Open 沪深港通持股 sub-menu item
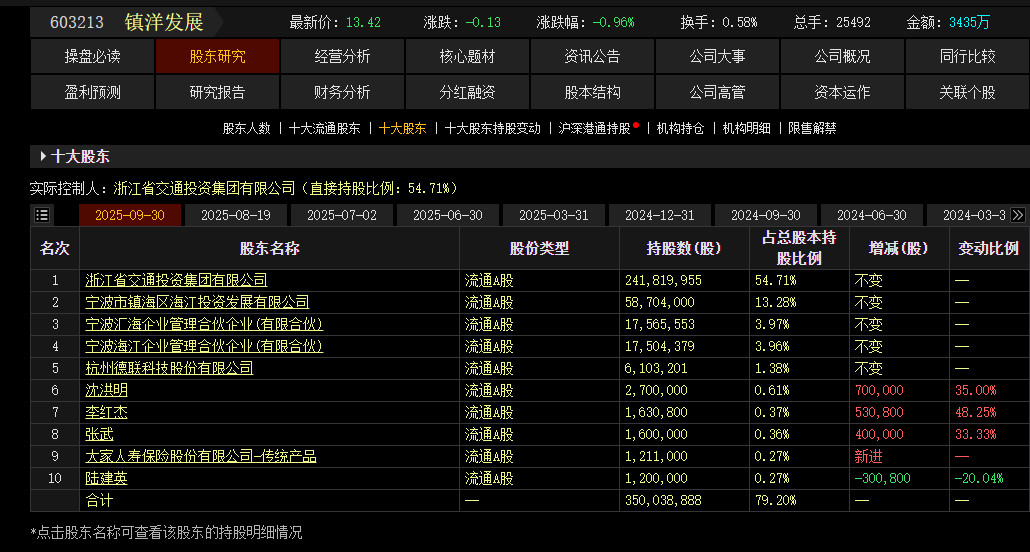1030x552 pixels. pyautogui.click(x=595, y=128)
